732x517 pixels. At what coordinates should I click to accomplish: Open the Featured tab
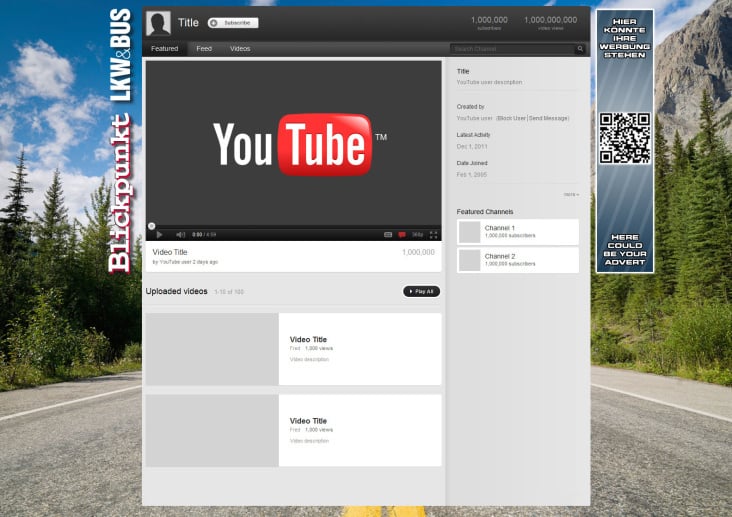(164, 49)
